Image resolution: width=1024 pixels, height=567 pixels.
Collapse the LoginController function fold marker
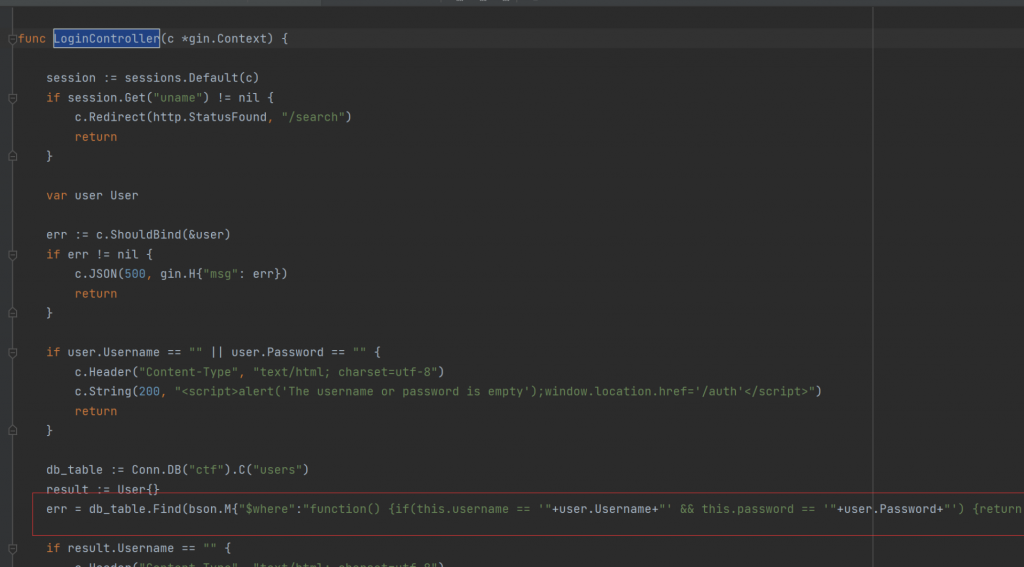click(x=12, y=39)
